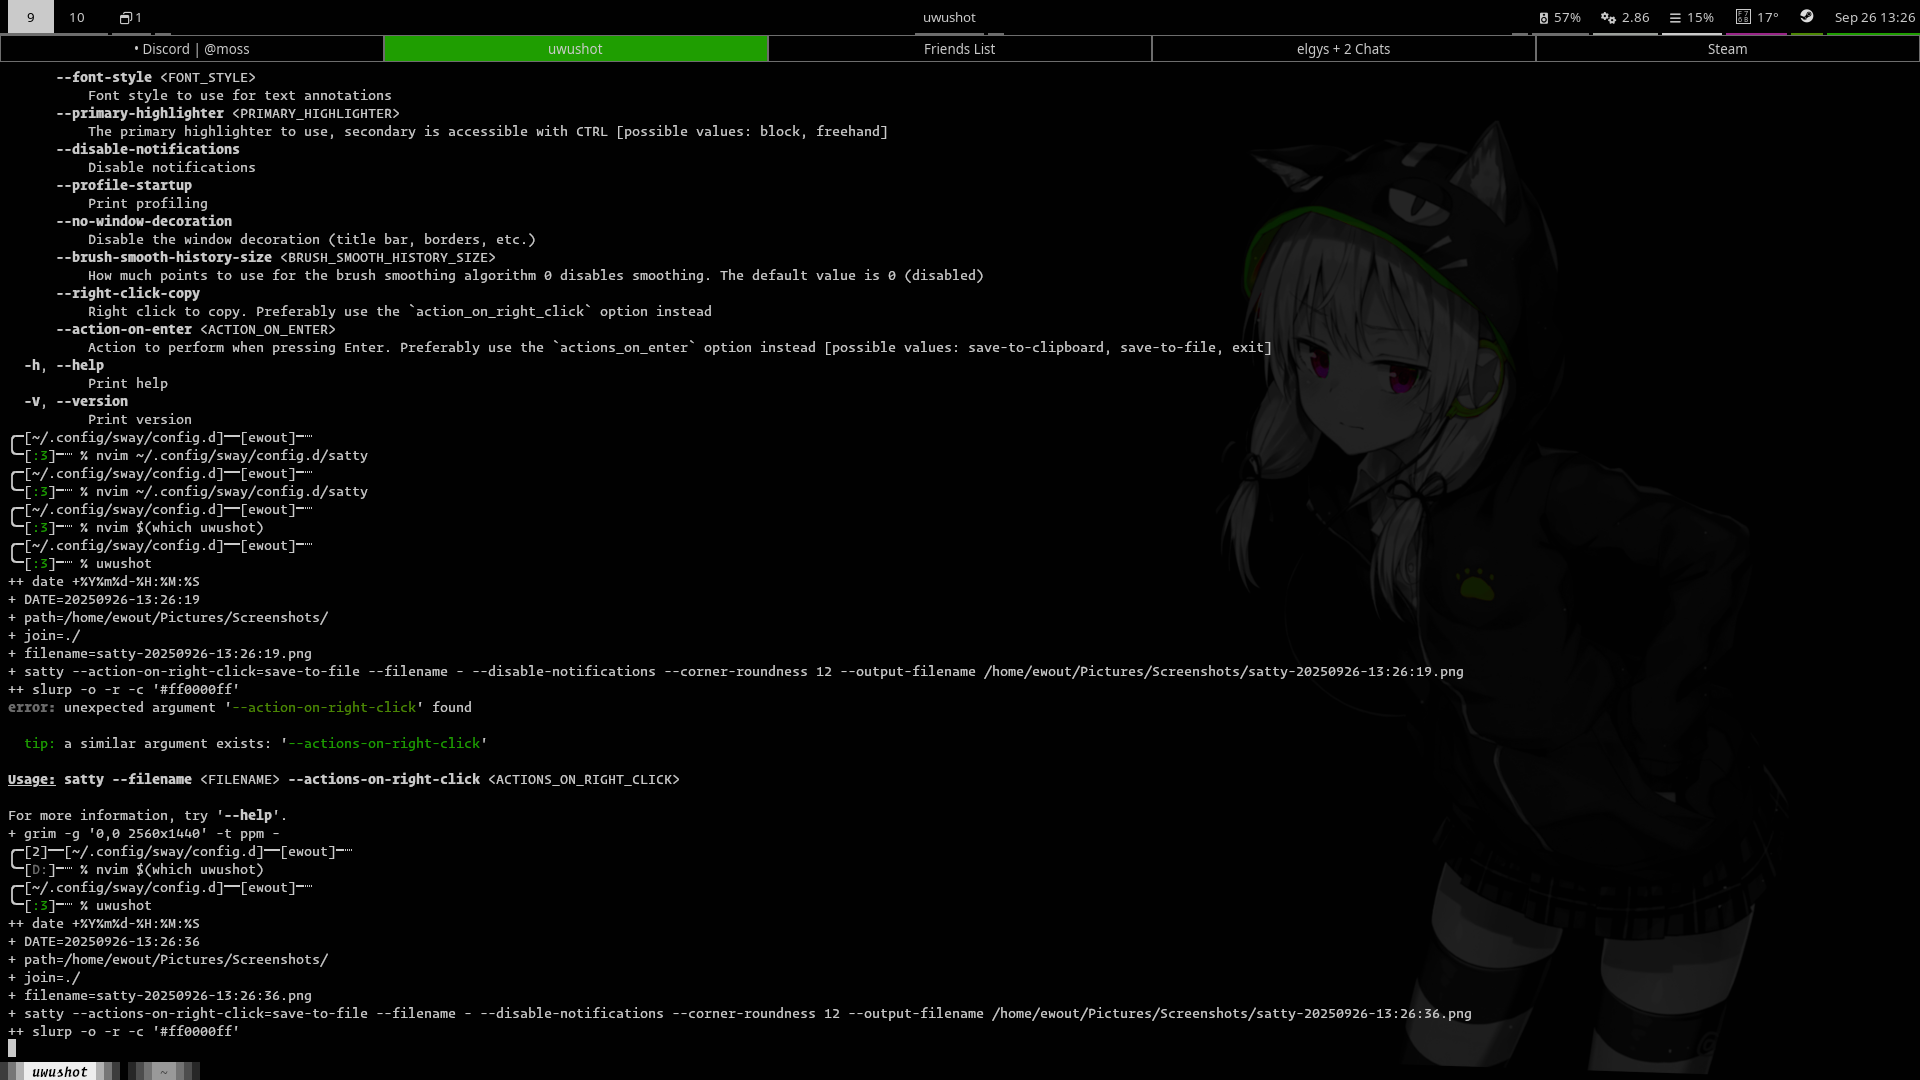The height and width of the screenshot is (1080, 1920).
Task: Switch to the Steam window tab
Action: pos(1727,49)
